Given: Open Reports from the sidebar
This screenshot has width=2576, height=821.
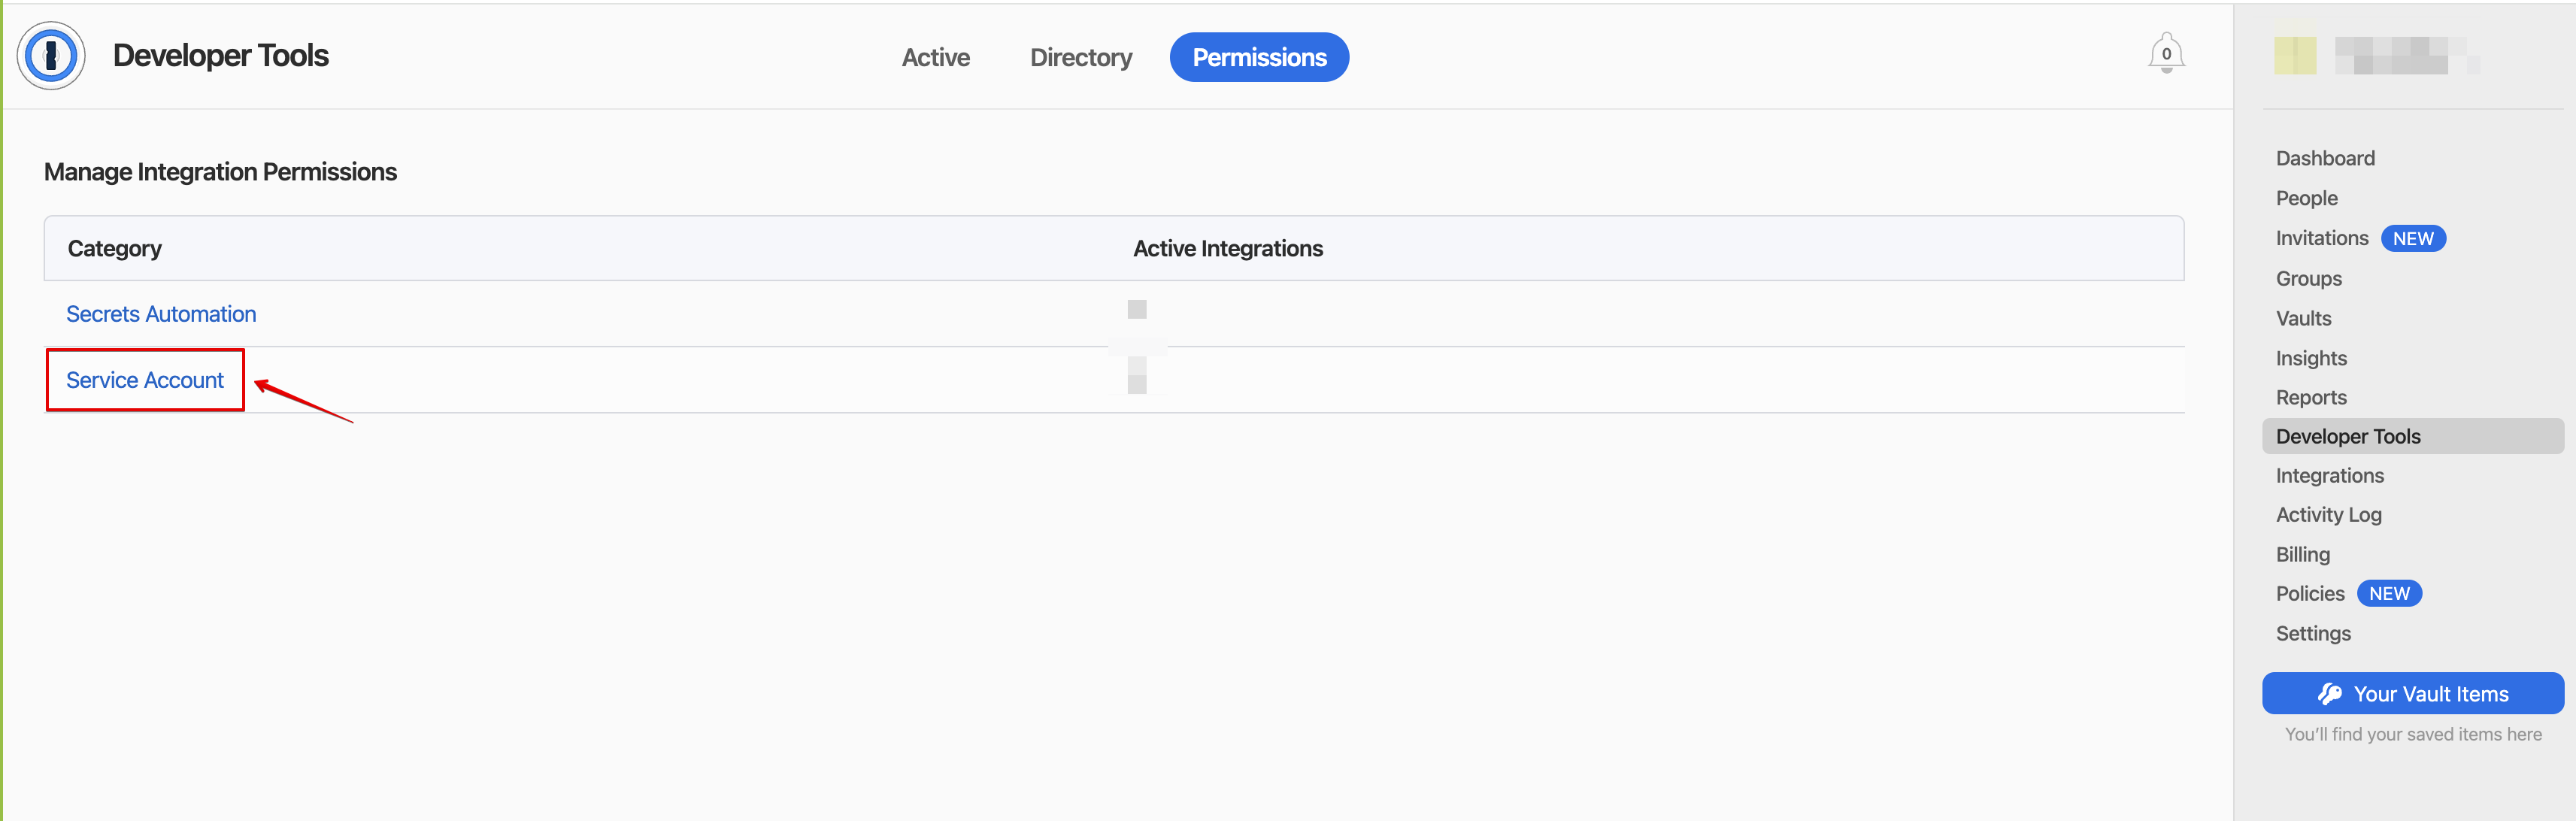Looking at the screenshot, I should click(2310, 397).
